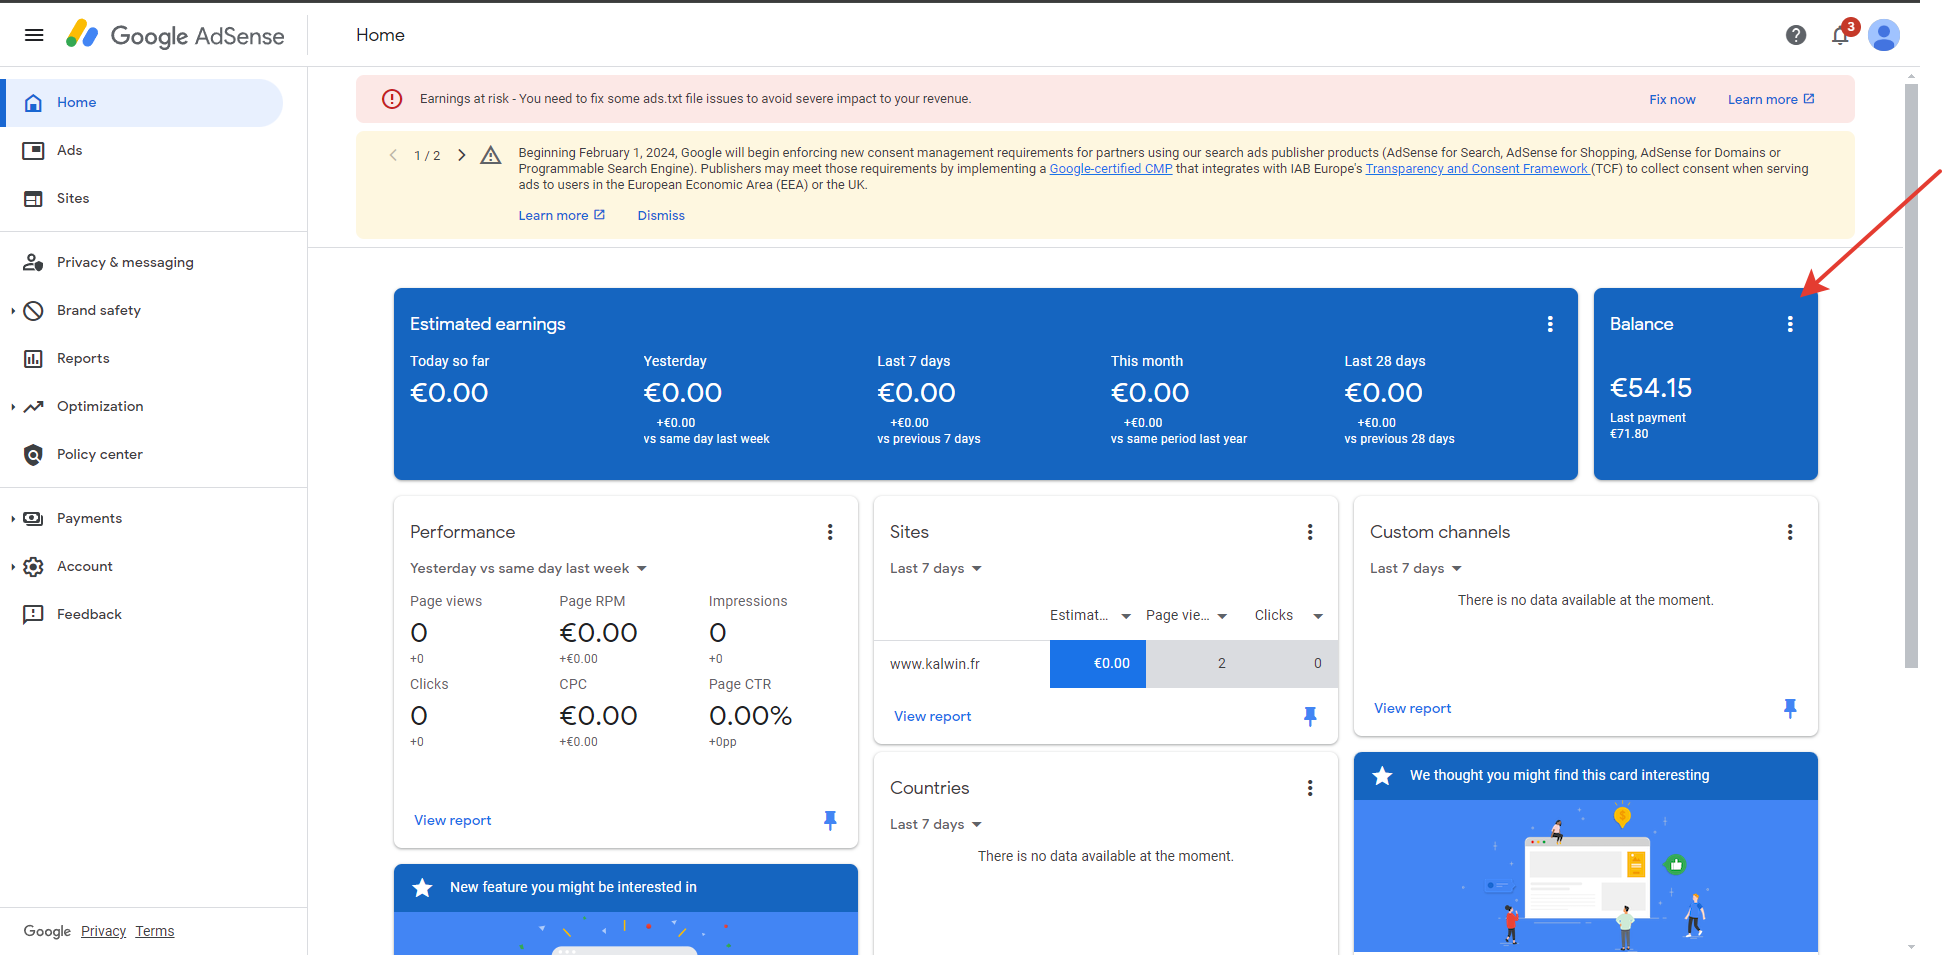Click the Reports chart icon
Viewport: 1942px width, 955px height.
tap(33, 359)
